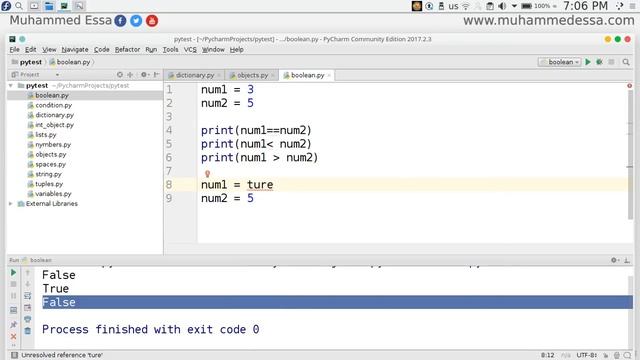Screen dimensions: 640x360
Task: Open Project panel gear settings
Action: point(144,75)
